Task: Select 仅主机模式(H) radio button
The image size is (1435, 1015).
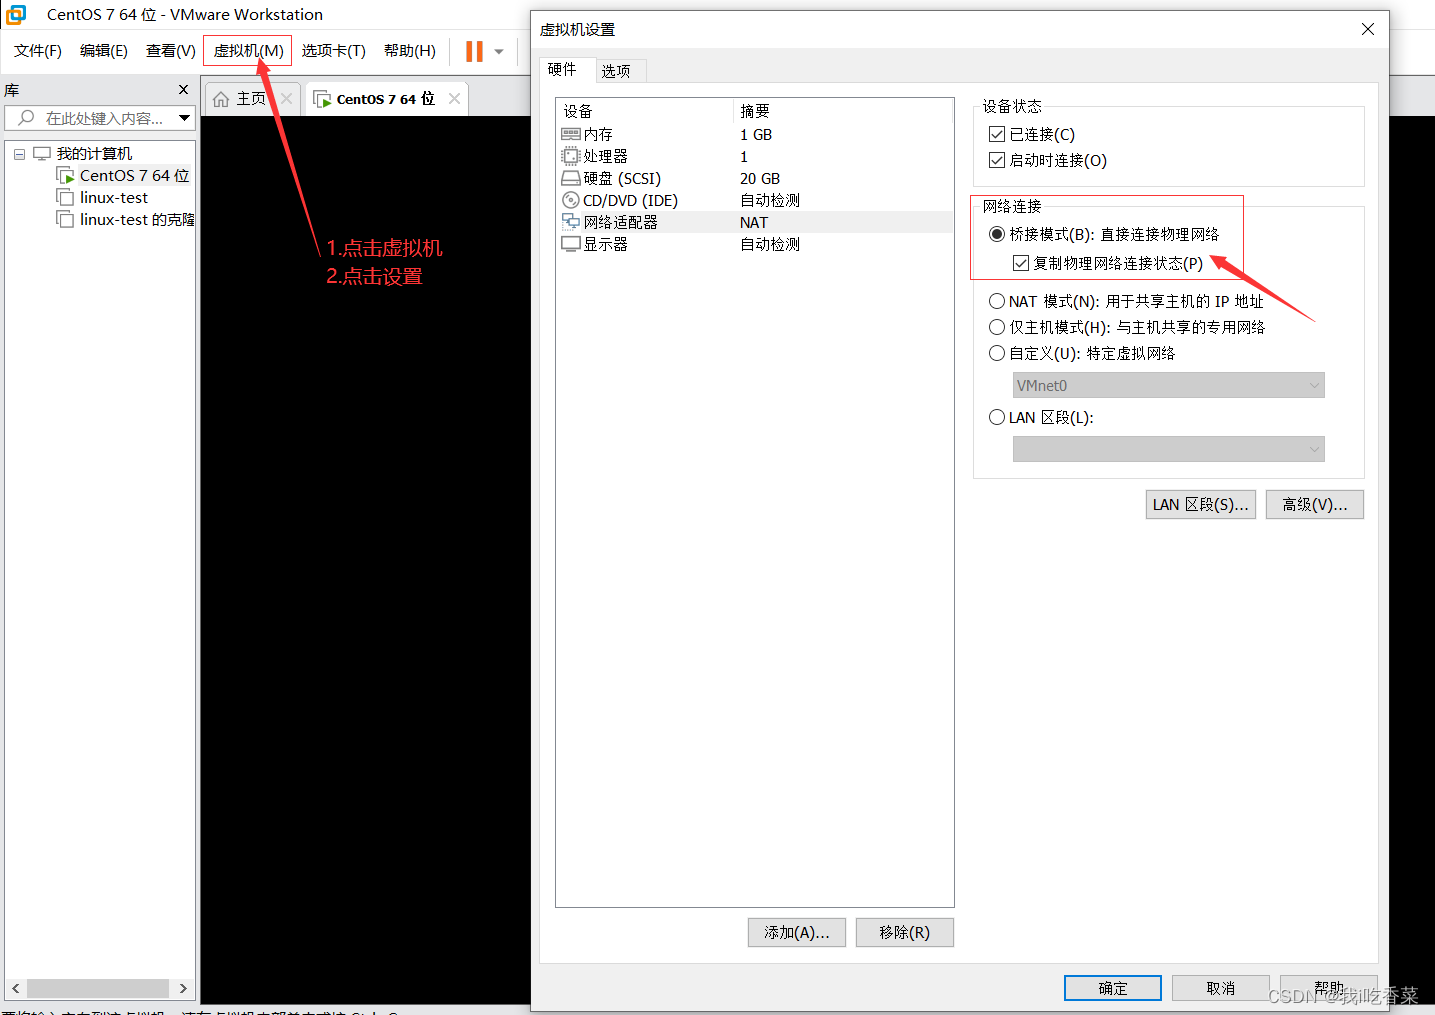Action: pos(997,327)
